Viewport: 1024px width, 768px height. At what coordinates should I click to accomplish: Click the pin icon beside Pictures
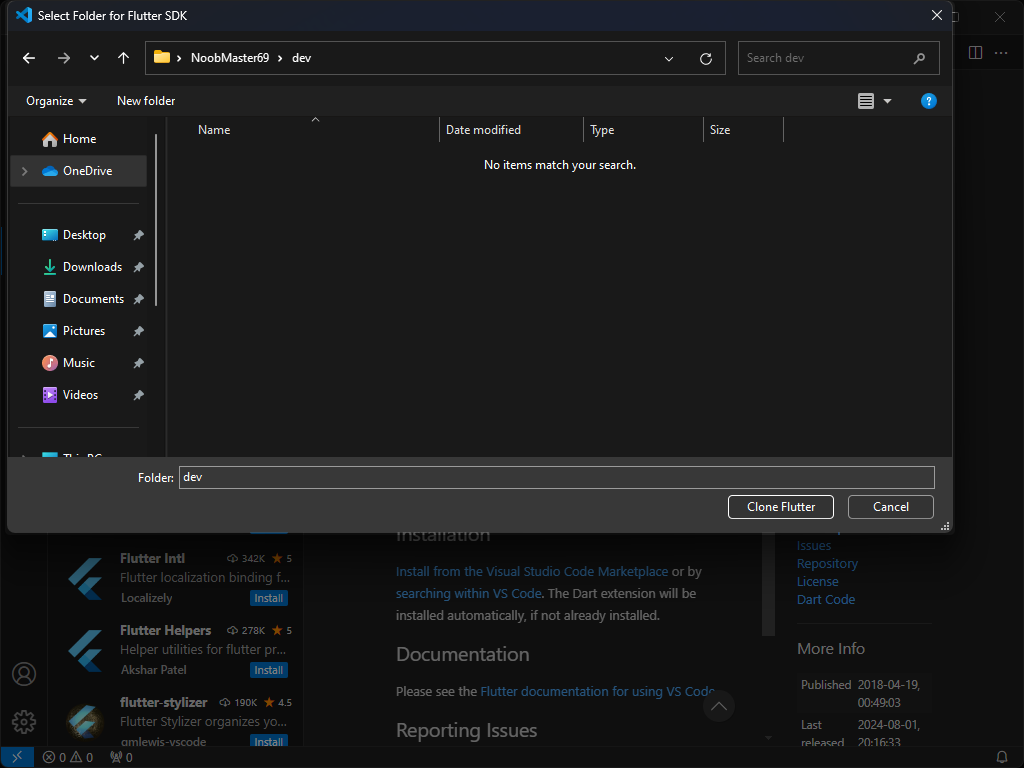[138, 331]
